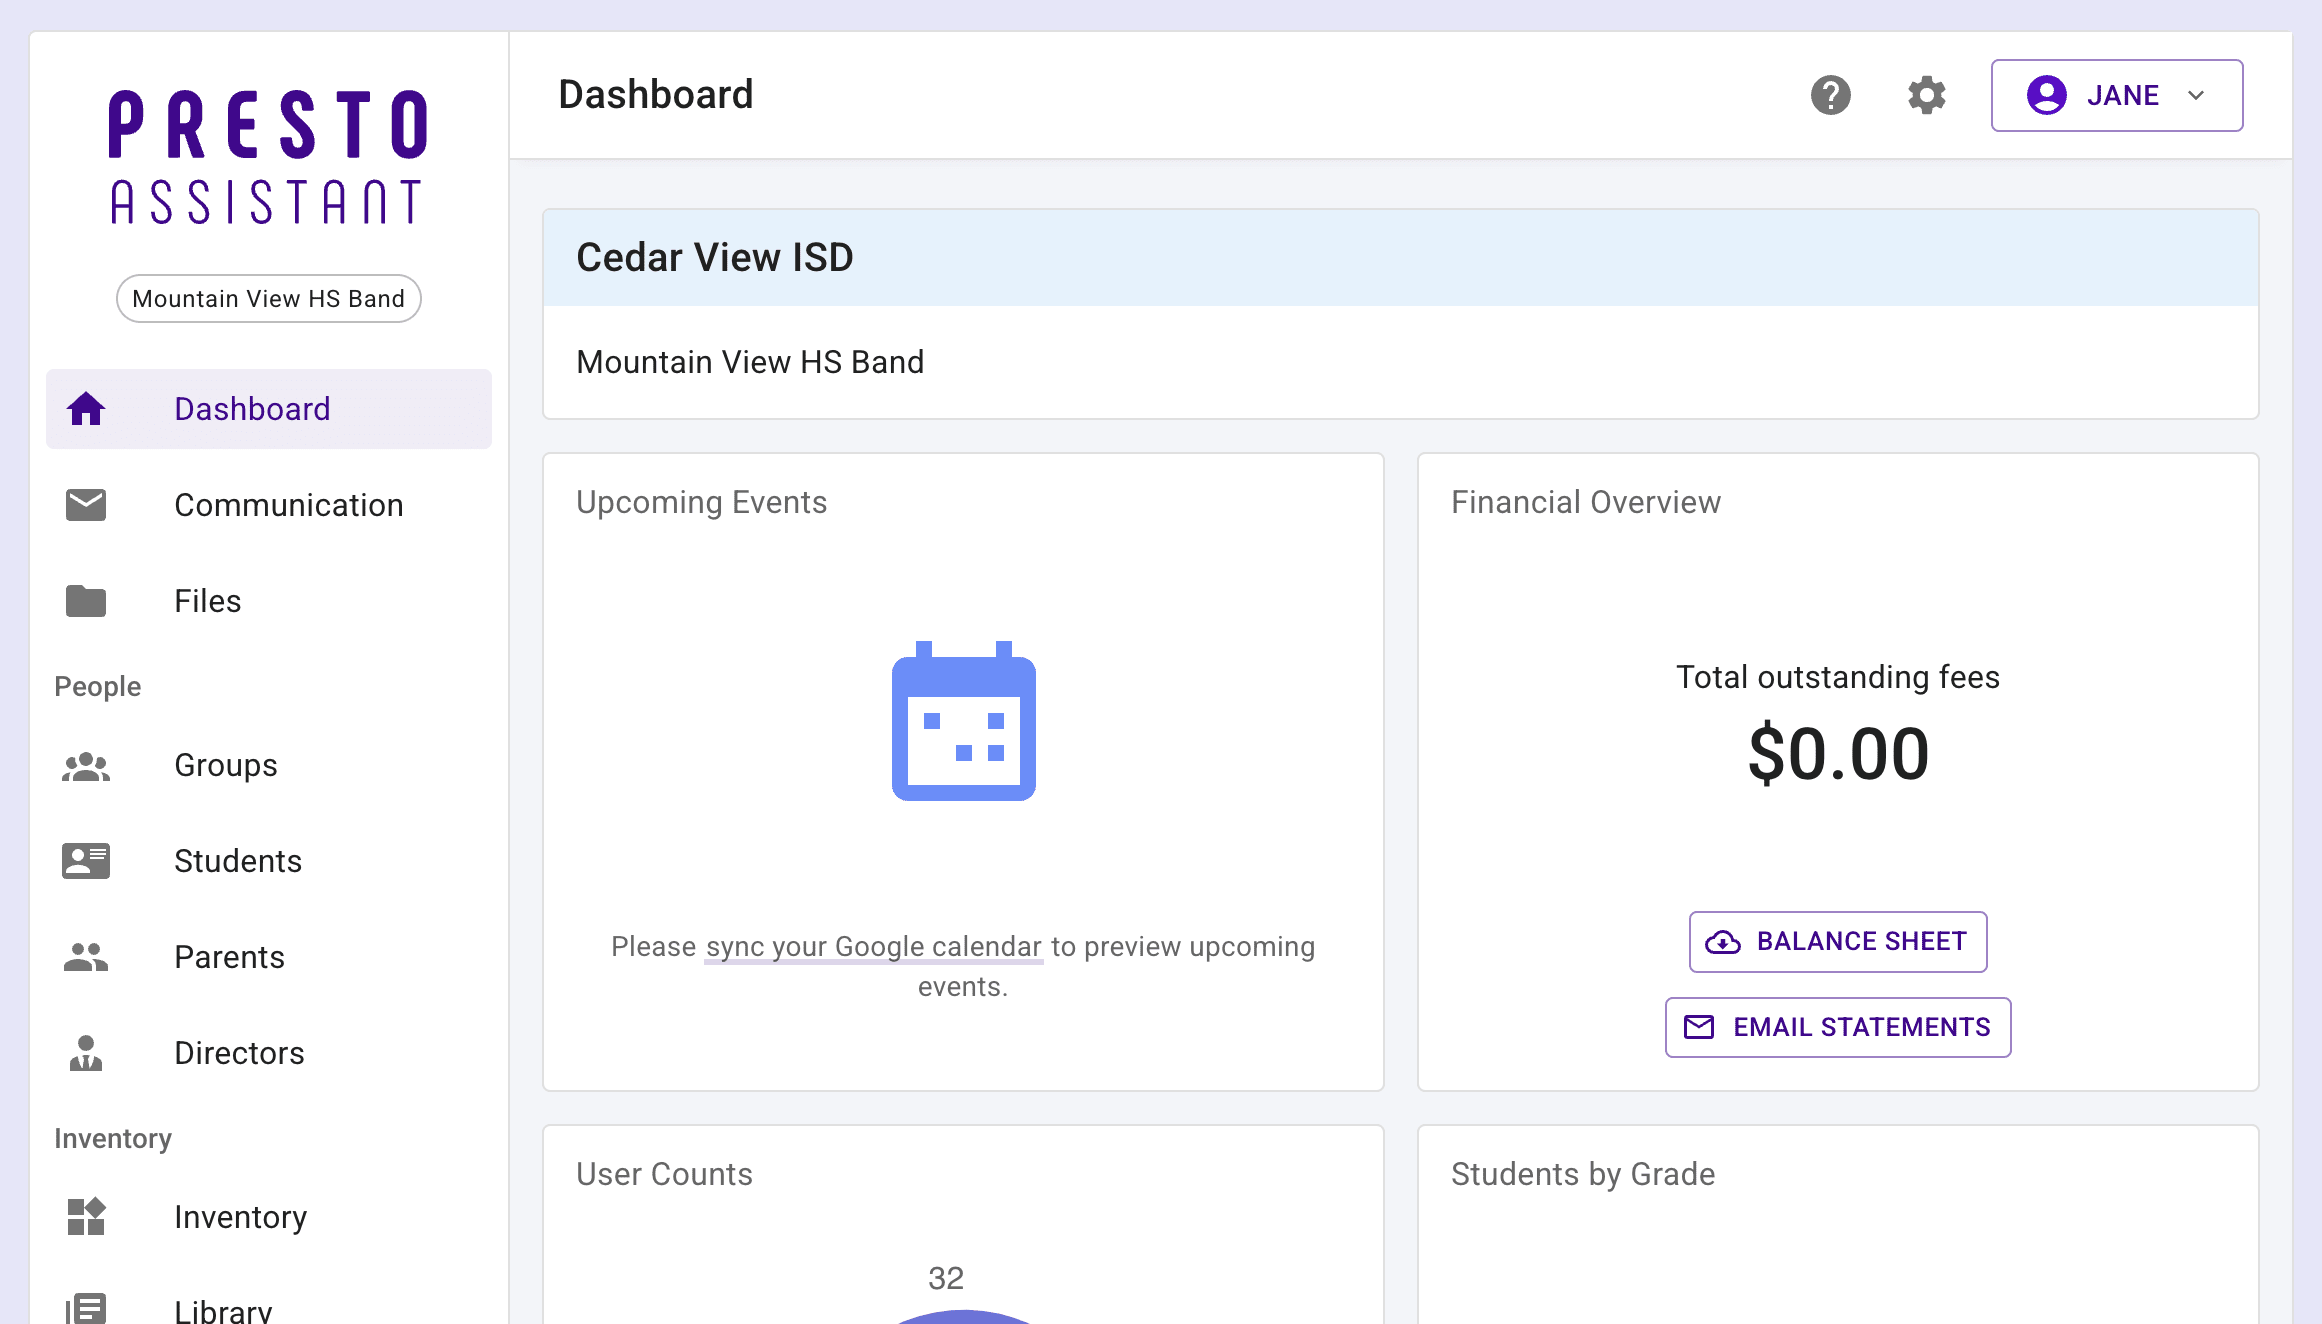This screenshot has width=2322, height=1324.
Task: Select Communication in the sidebar
Action: [288, 505]
